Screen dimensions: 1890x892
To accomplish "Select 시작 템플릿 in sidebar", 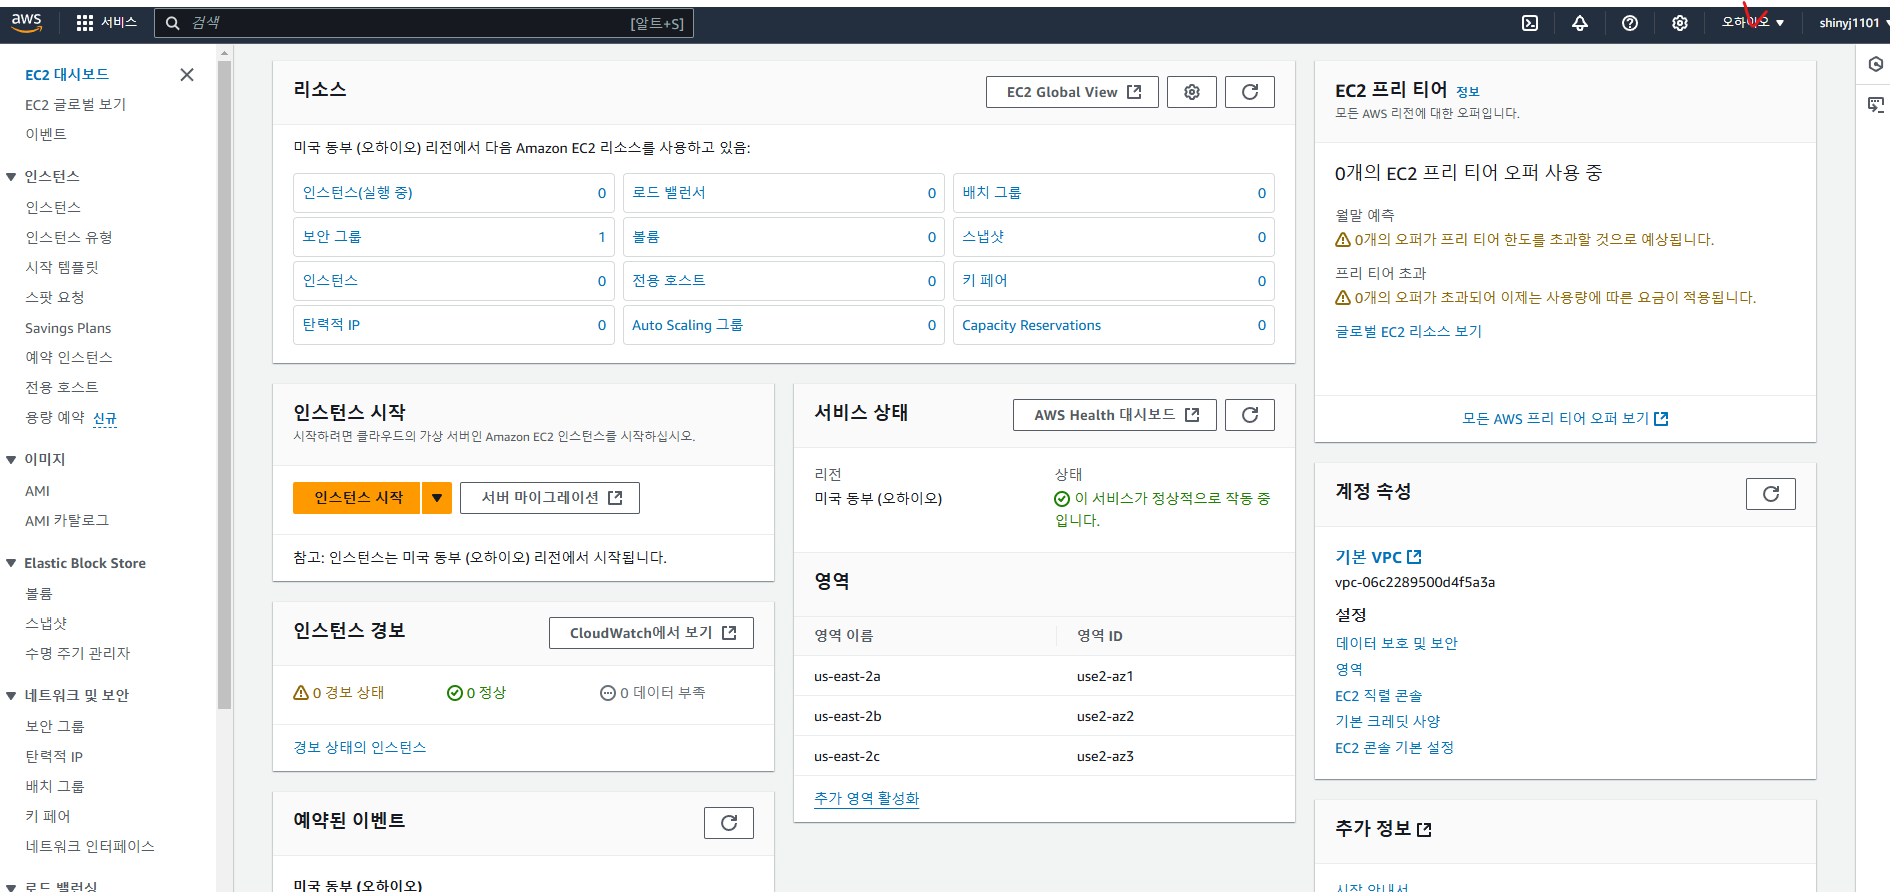I will (x=62, y=268).
